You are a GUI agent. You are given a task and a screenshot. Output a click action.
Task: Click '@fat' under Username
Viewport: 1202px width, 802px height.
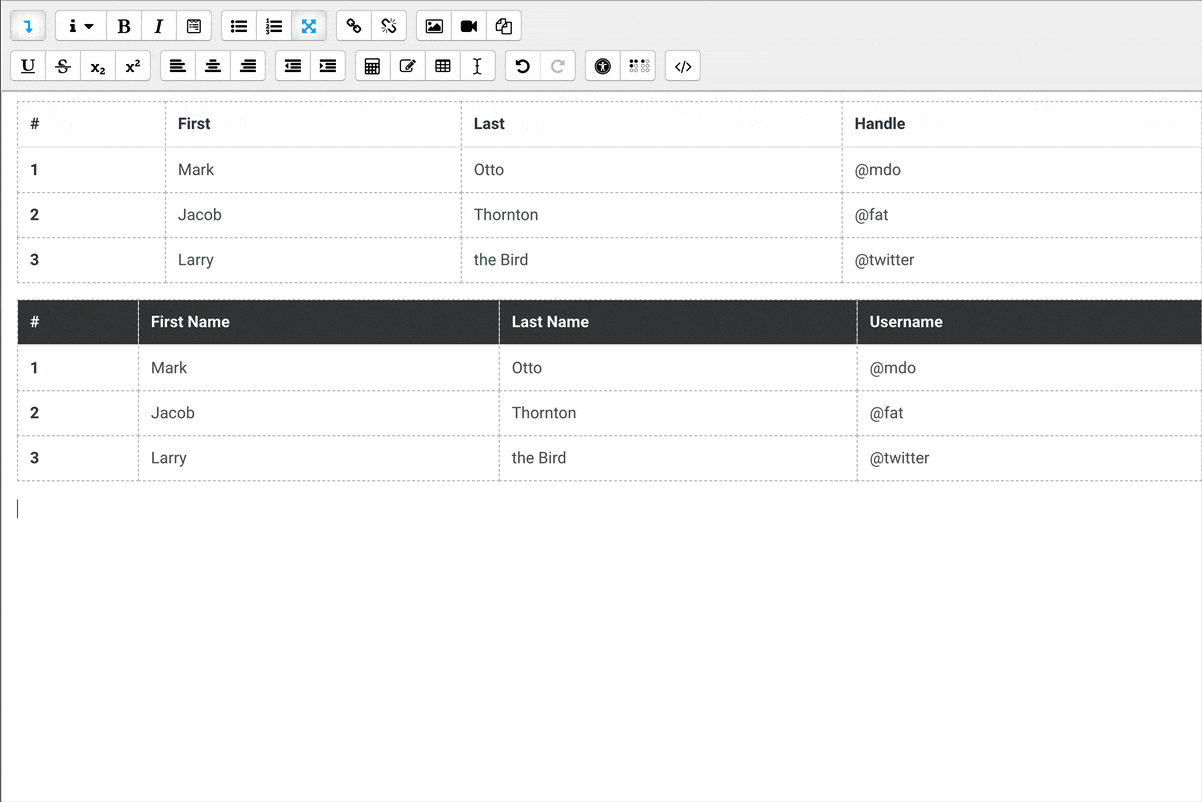(887, 413)
